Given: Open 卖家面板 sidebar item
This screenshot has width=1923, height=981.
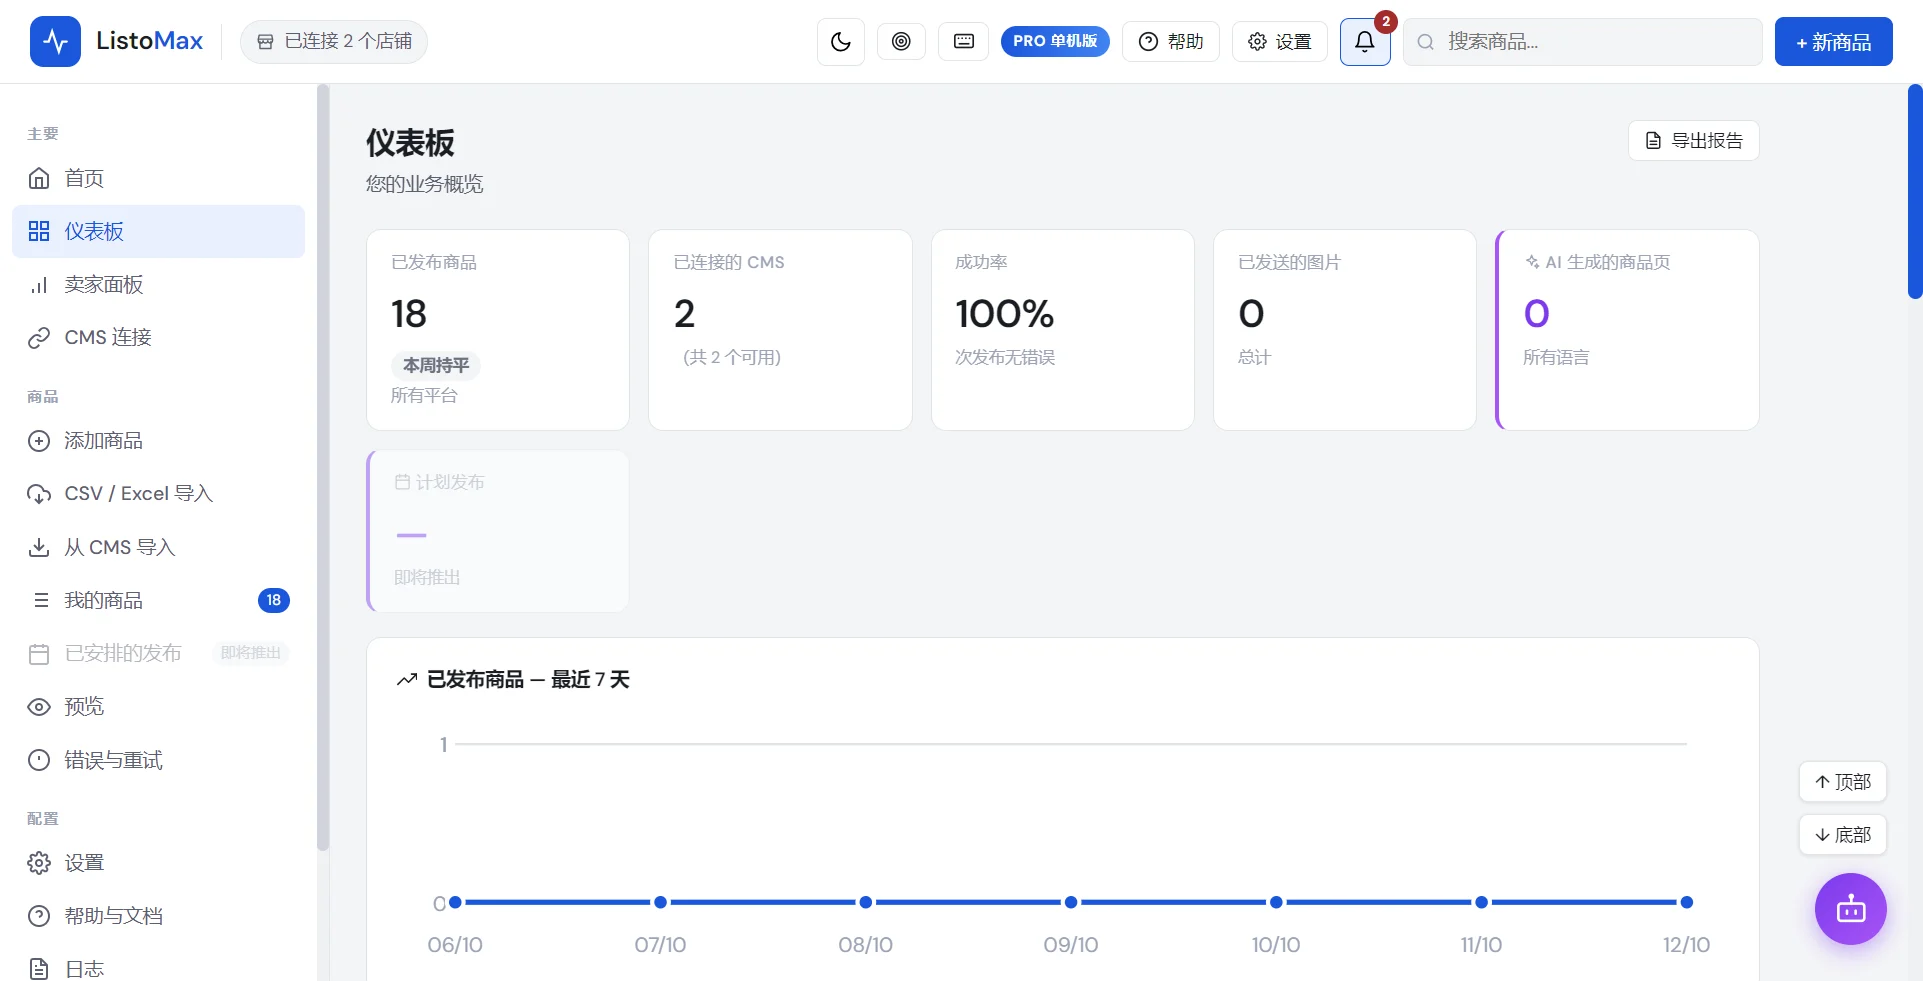Looking at the screenshot, I should [158, 285].
